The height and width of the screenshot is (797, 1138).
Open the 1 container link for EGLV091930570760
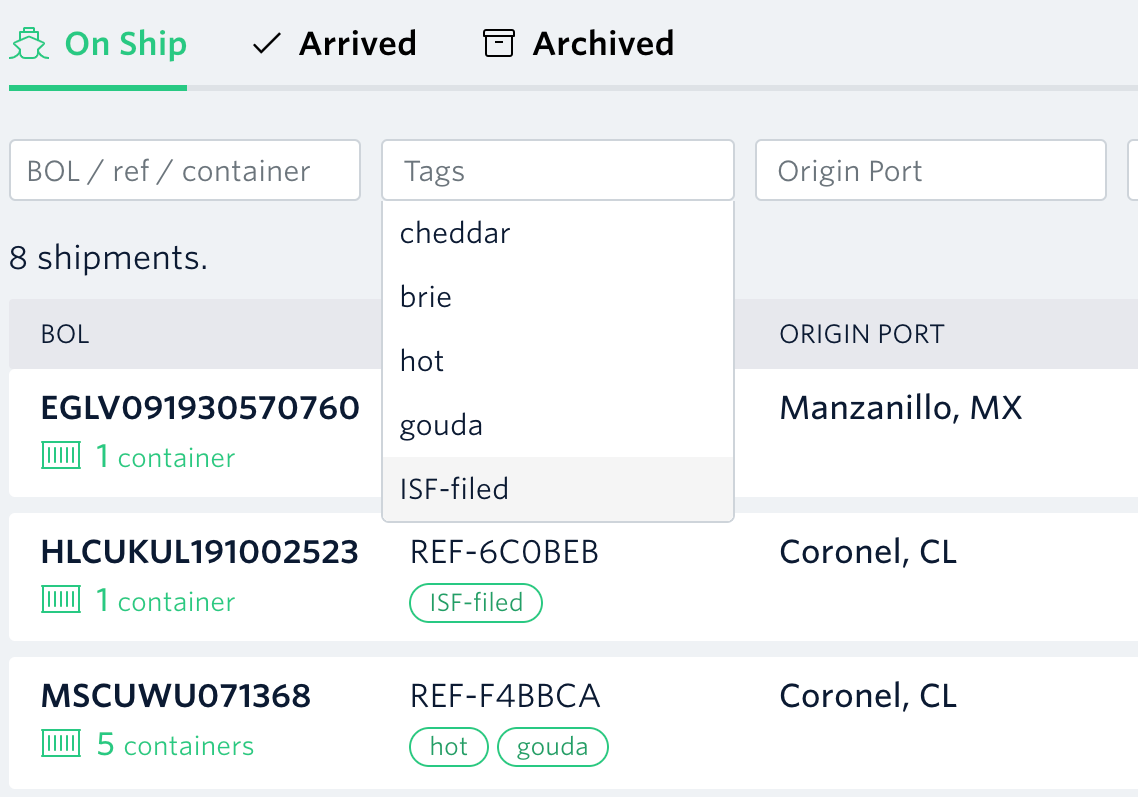tap(165, 455)
